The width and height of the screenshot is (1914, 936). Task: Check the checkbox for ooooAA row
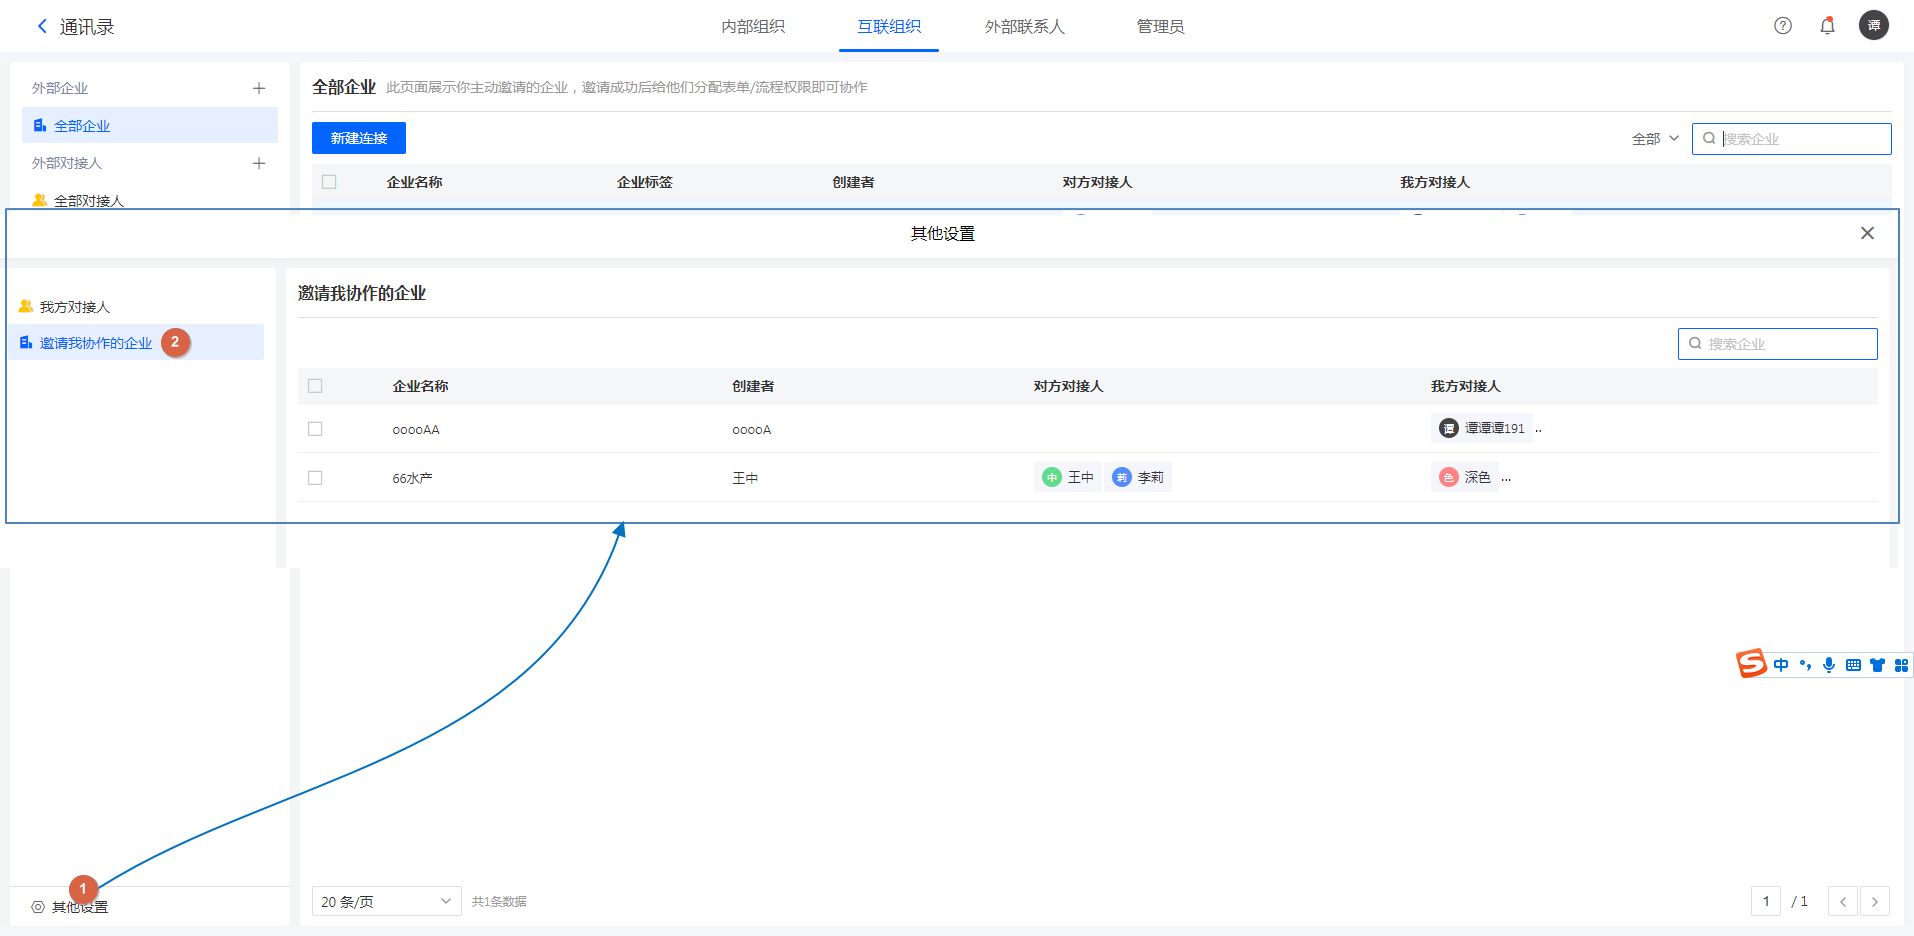(315, 429)
